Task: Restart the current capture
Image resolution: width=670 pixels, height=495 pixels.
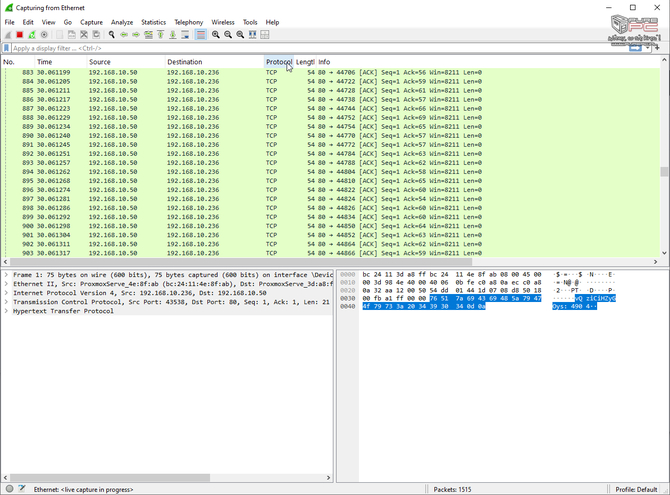Action: tap(32, 35)
